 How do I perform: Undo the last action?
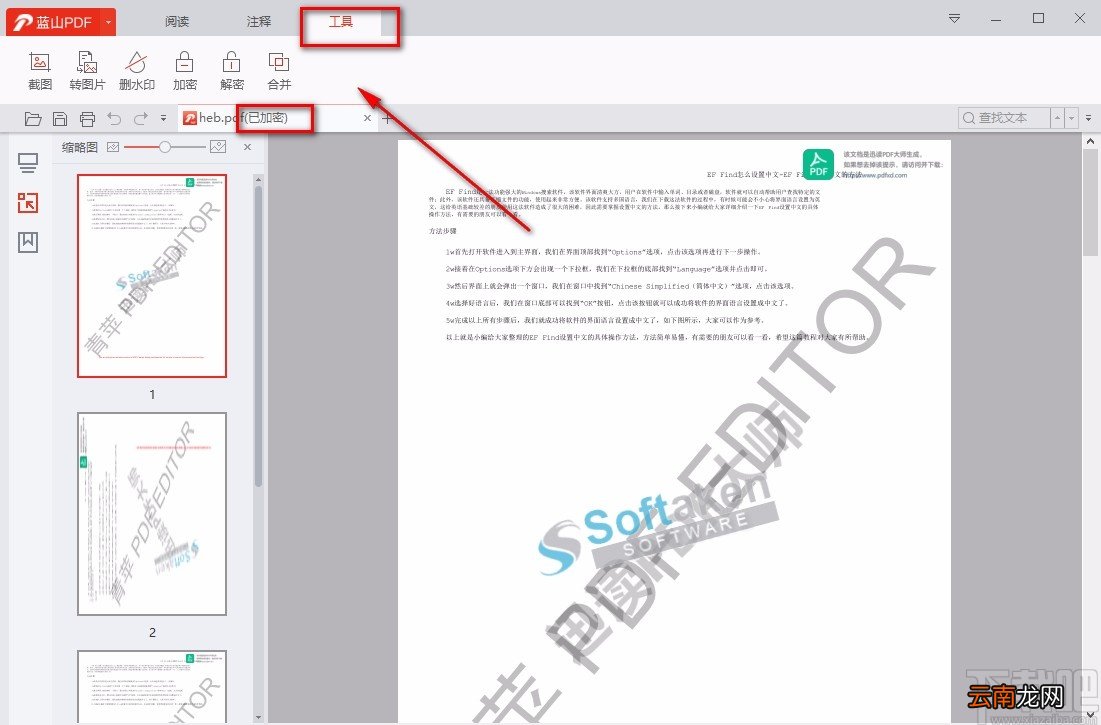point(114,119)
